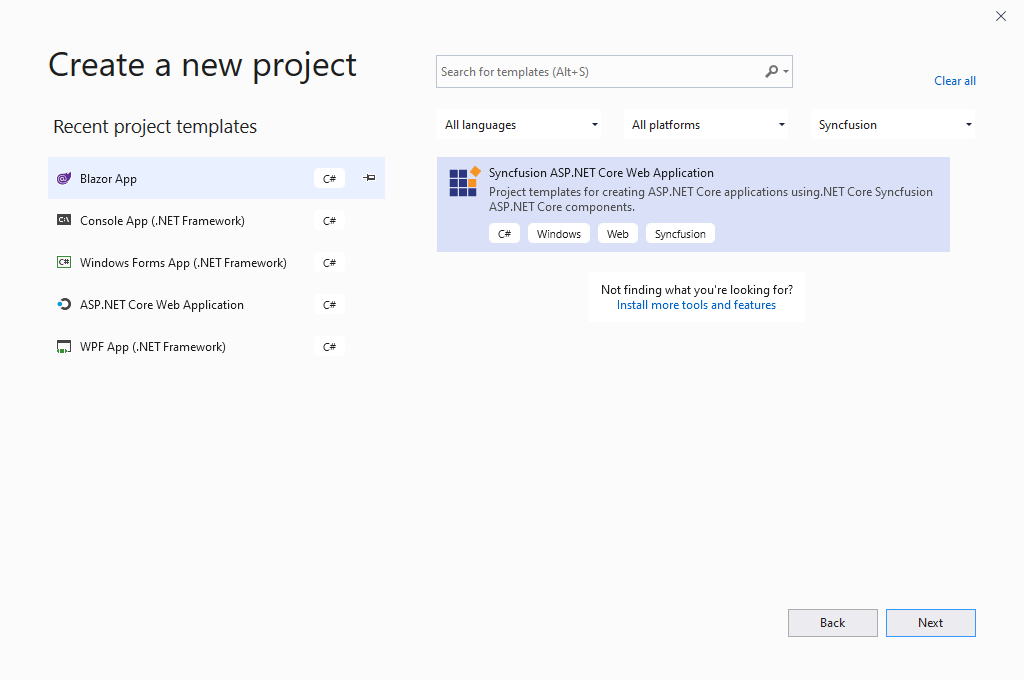The width and height of the screenshot is (1024, 680).
Task: Select ASP.NET Core Web Application recent template
Action: [216, 304]
